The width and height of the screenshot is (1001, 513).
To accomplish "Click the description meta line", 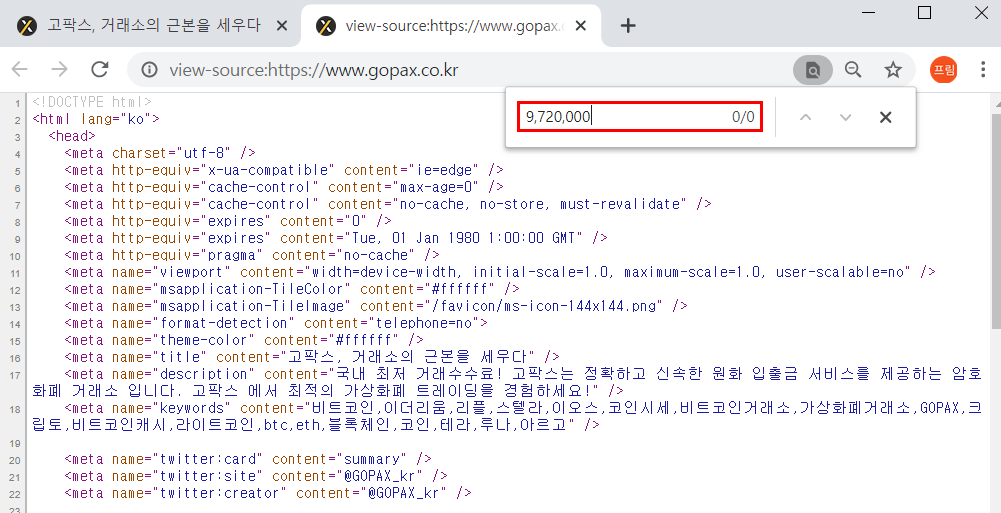I will pyautogui.click(x=508, y=382).
